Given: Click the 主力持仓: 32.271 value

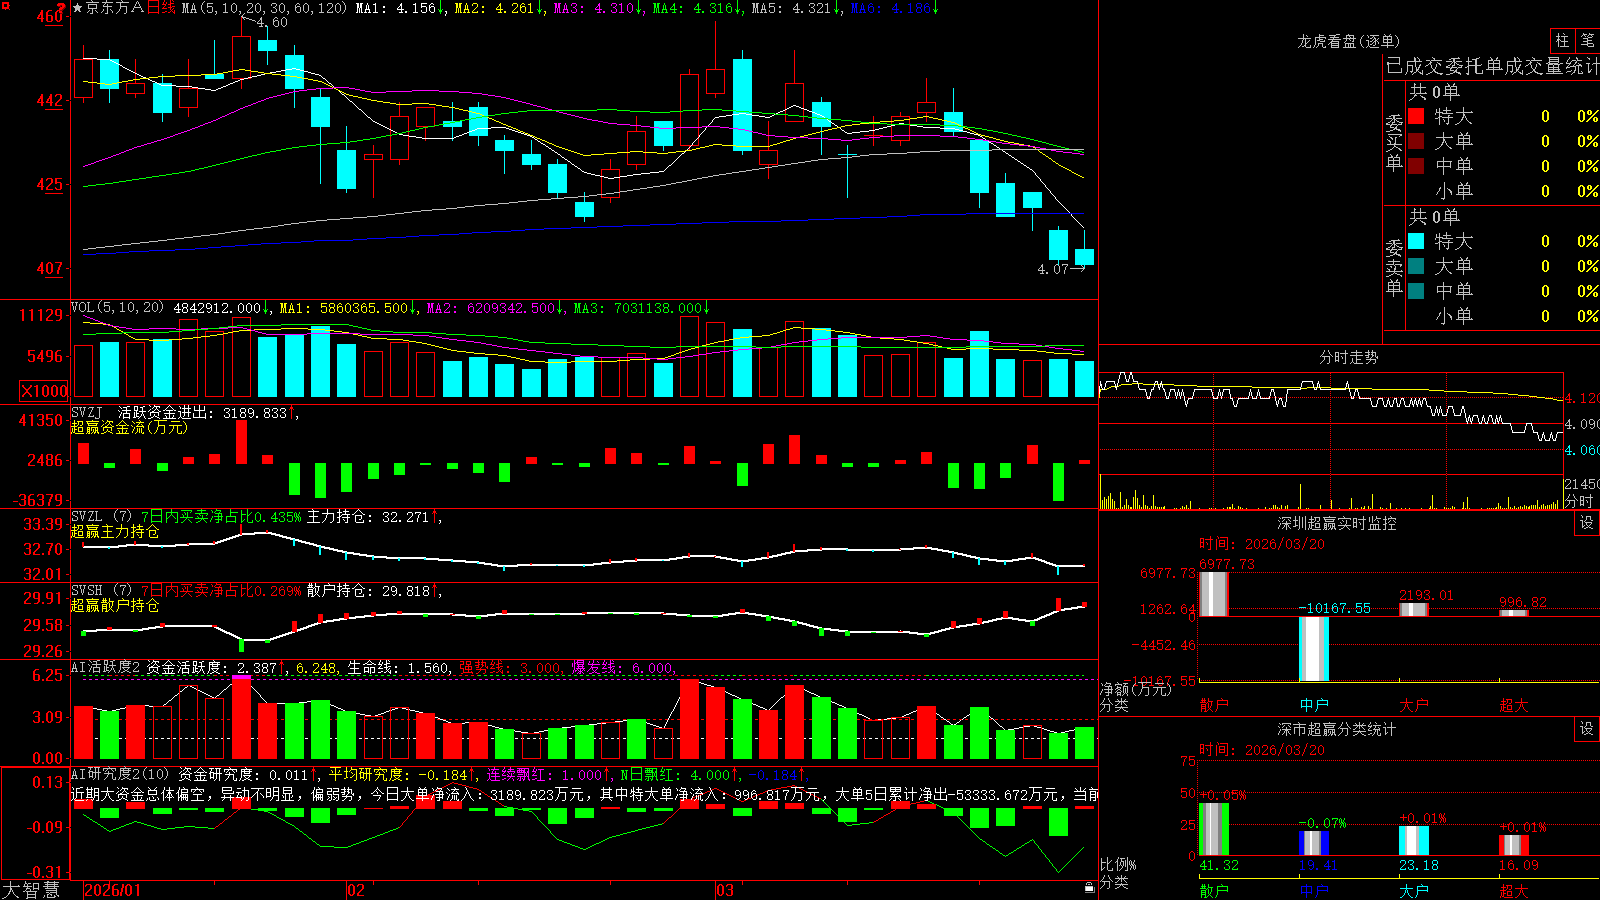Looking at the screenshot, I should pos(371,517).
